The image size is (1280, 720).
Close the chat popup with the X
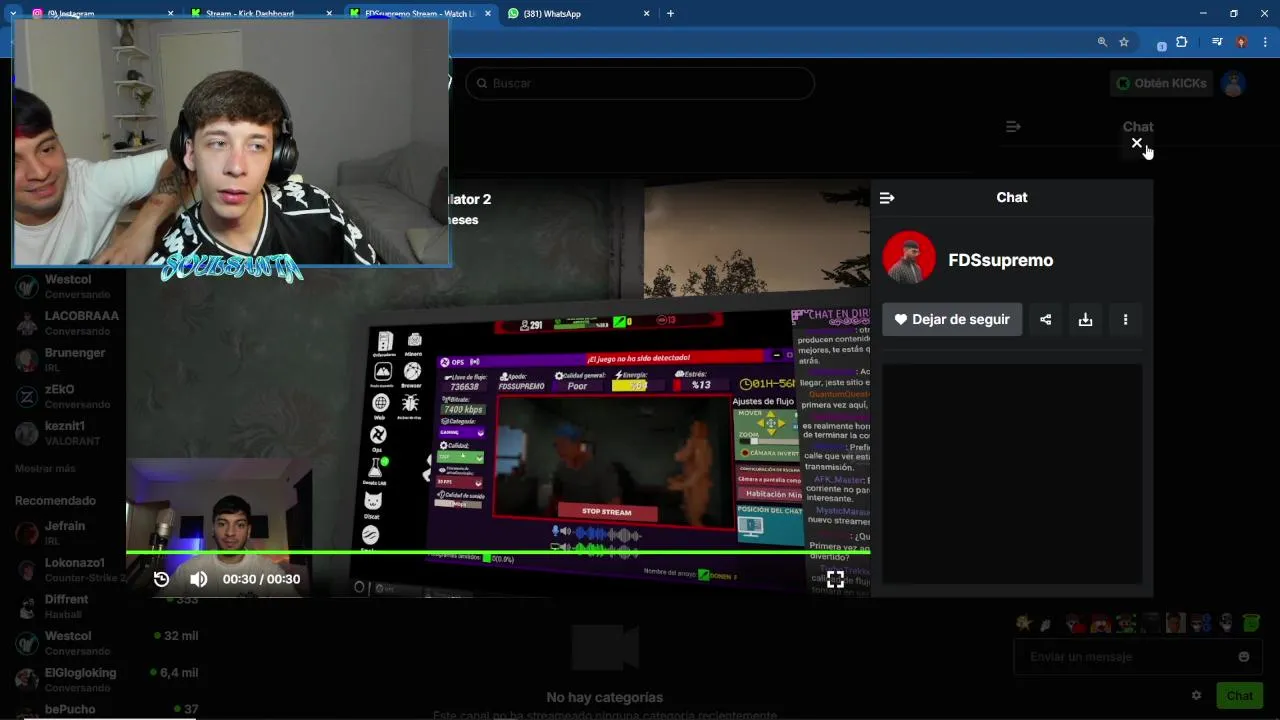[x=1136, y=143]
